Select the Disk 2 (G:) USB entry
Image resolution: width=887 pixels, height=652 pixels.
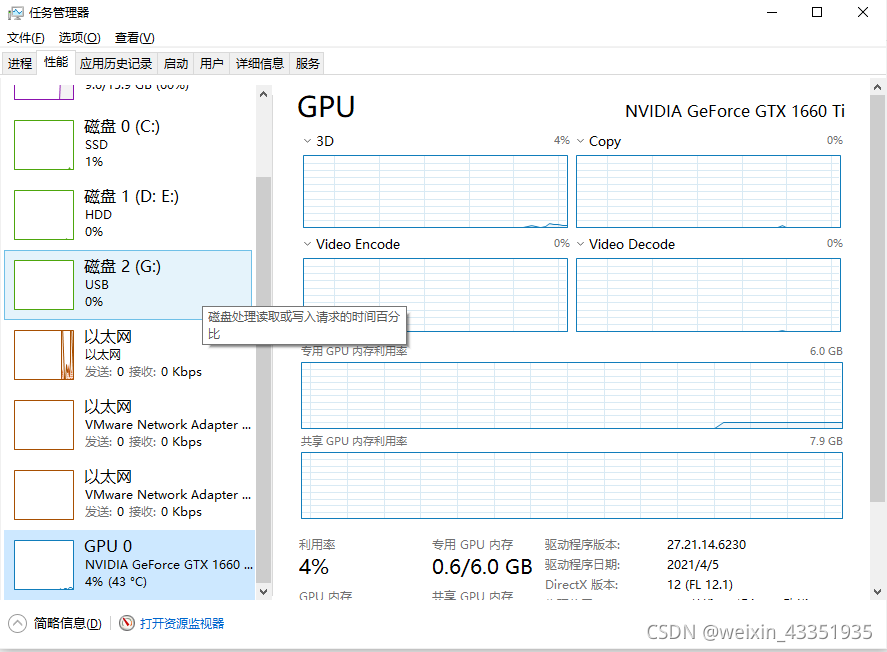128,285
